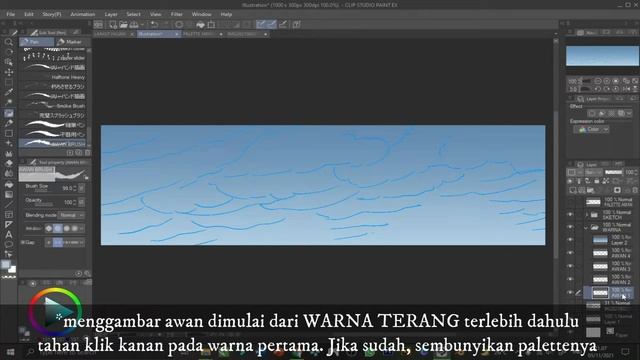Click the main drawing color swatch
The width and height of the screenshot is (640, 360).
coord(5,265)
